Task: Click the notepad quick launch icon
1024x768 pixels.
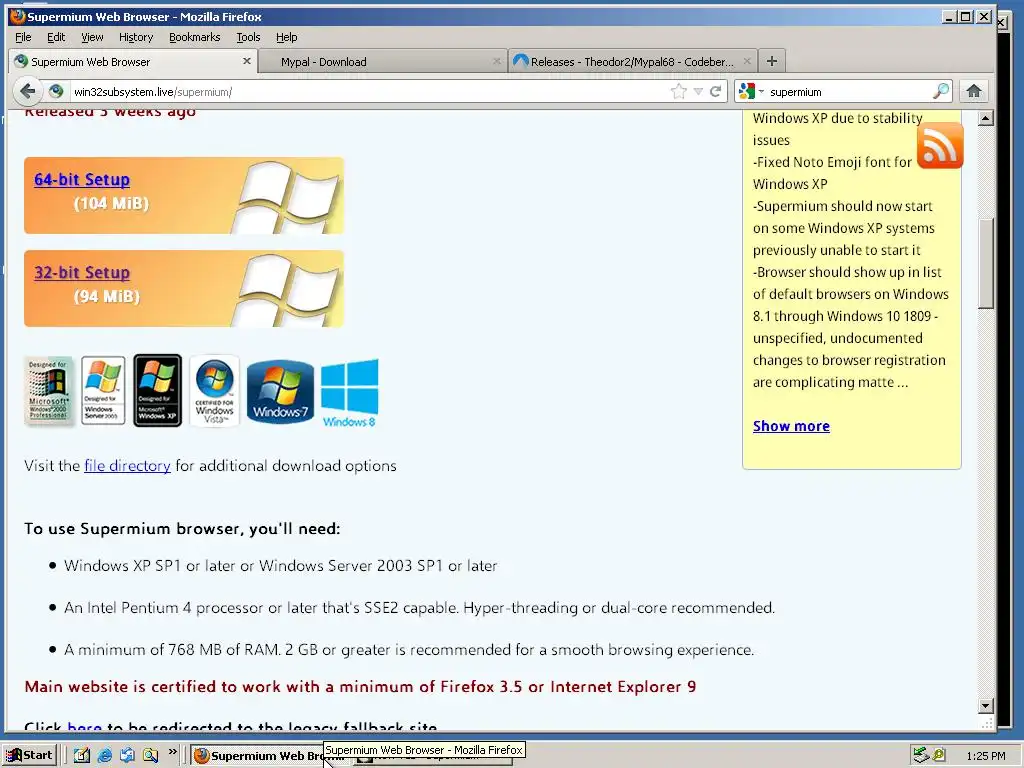Action: point(82,756)
